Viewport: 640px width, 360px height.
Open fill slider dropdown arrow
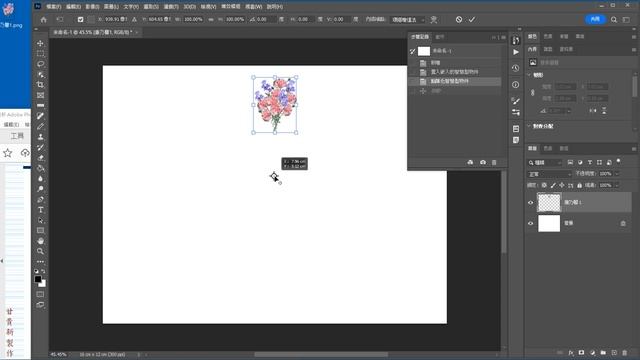617,185
